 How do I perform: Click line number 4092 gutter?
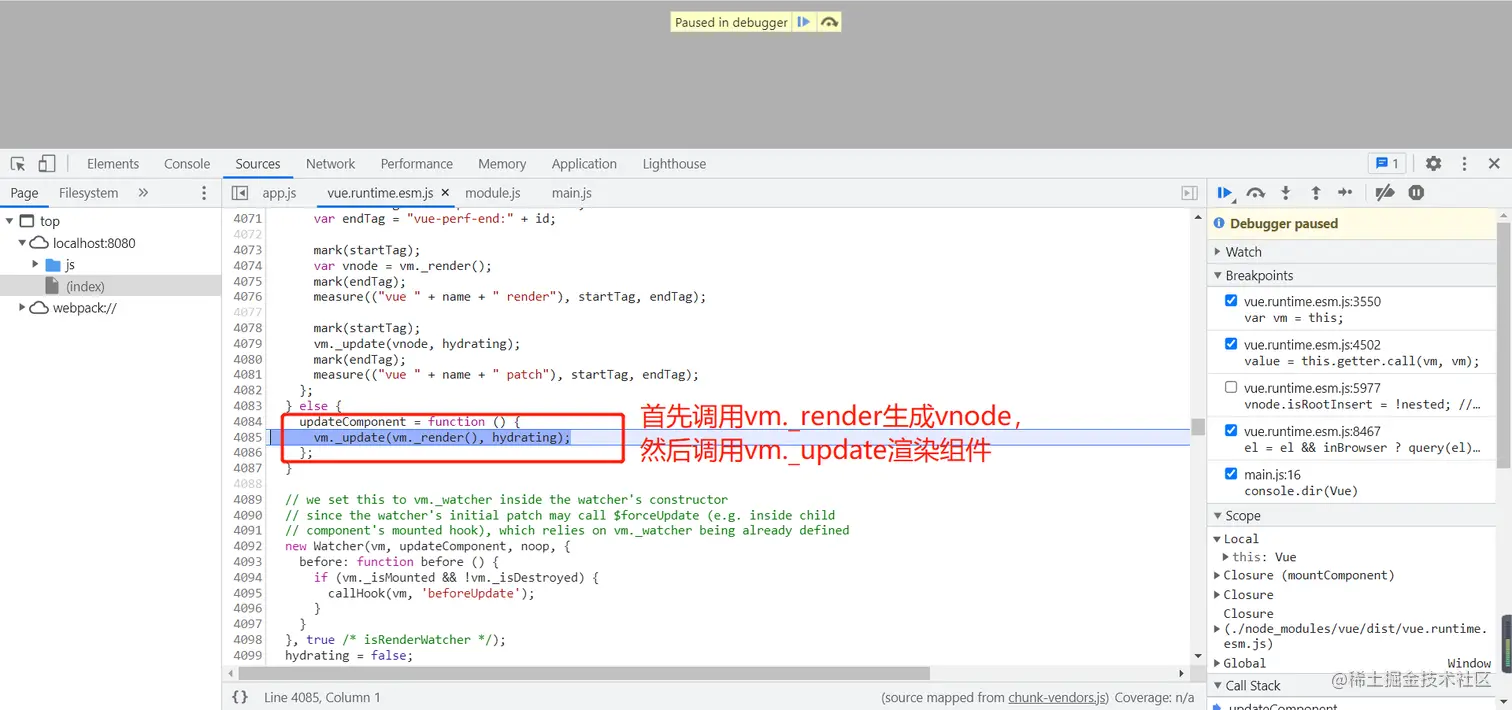click(x=247, y=546)
